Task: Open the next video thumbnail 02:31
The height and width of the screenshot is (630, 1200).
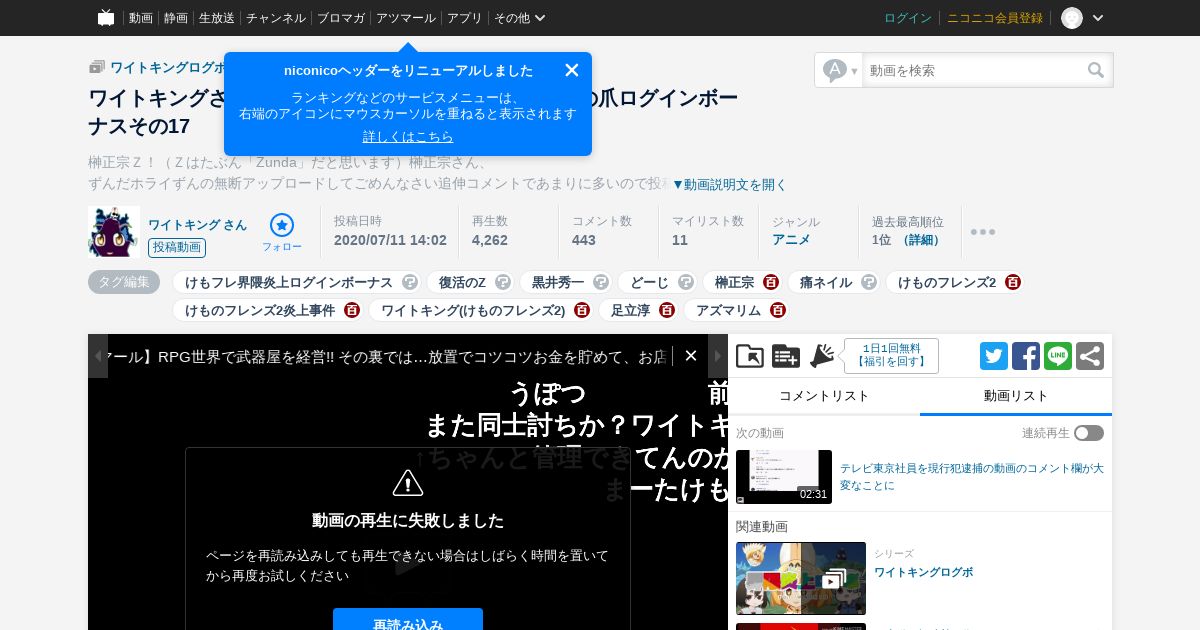Action: click(x=784, y=477)
